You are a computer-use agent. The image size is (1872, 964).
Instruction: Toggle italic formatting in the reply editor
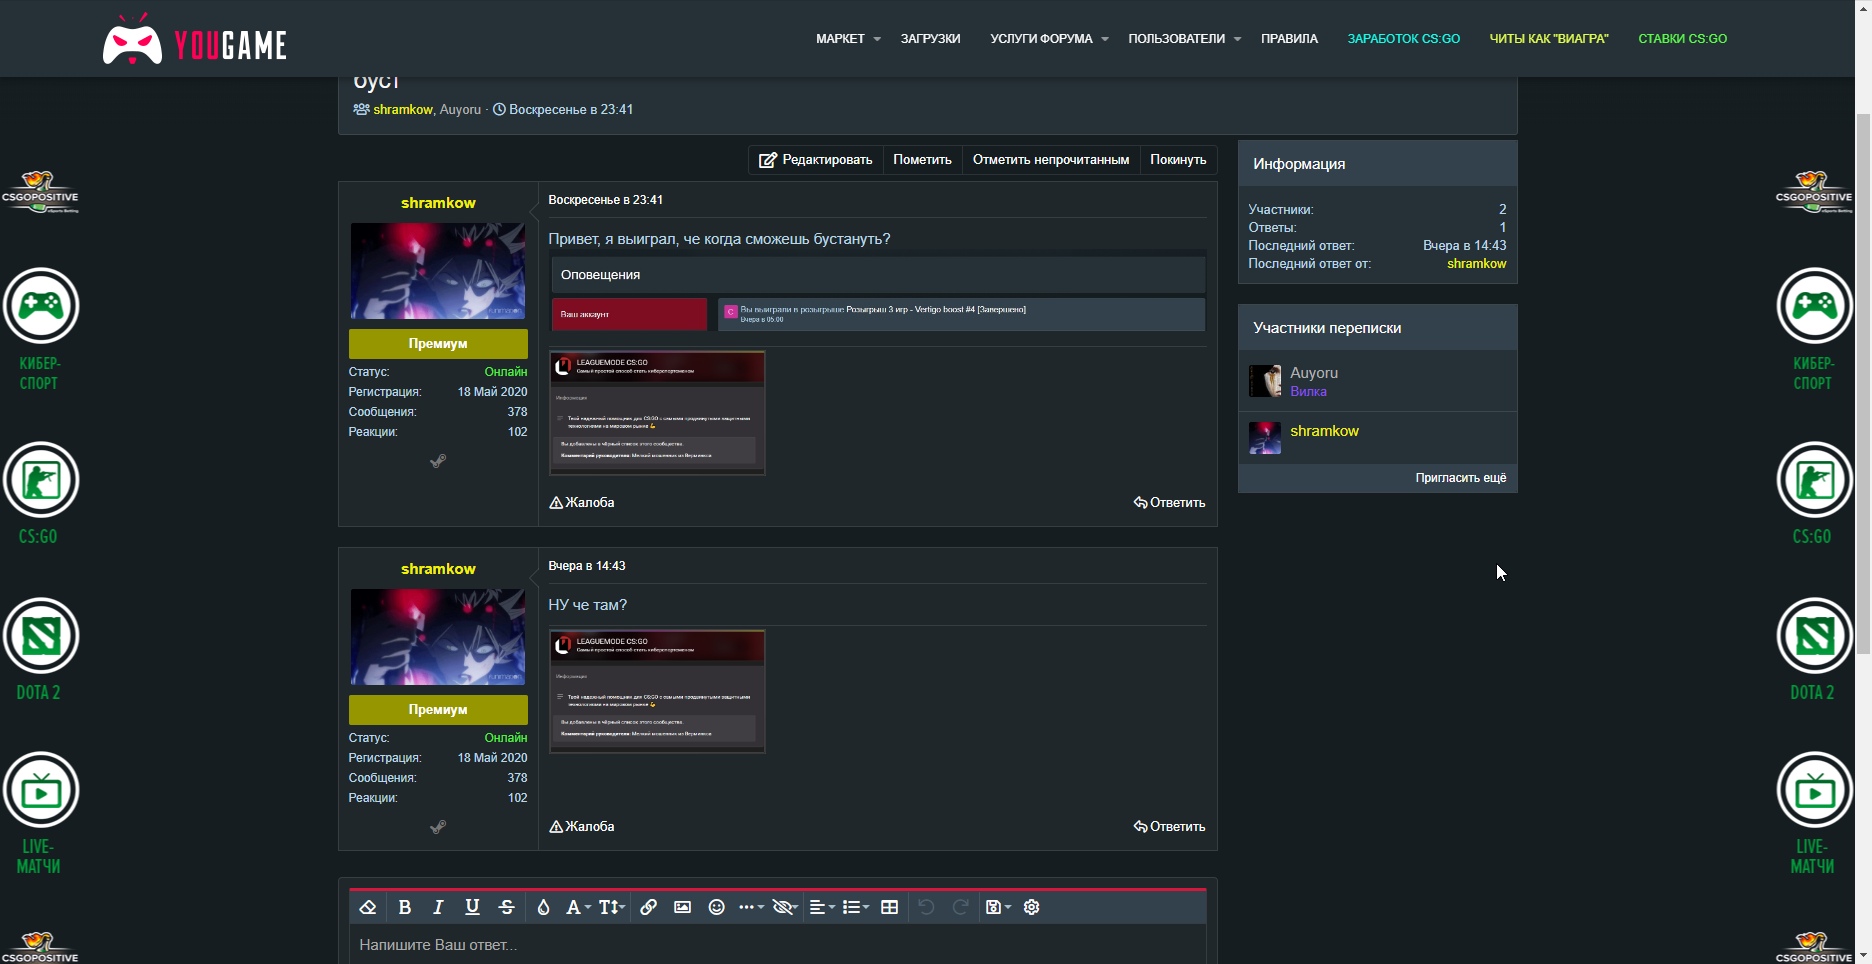click(x=438, y=907)
